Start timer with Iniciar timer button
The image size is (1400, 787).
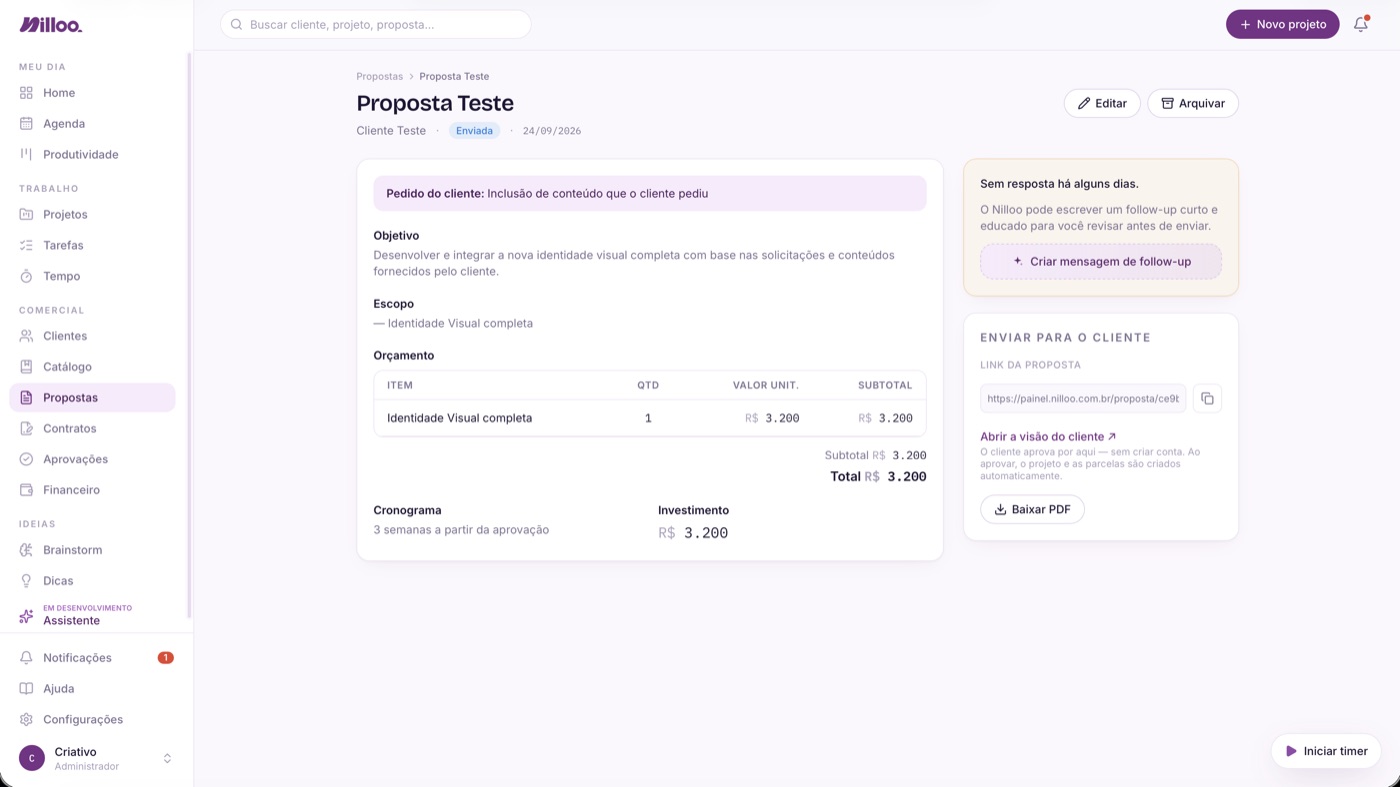click(x=1326, y=751)
